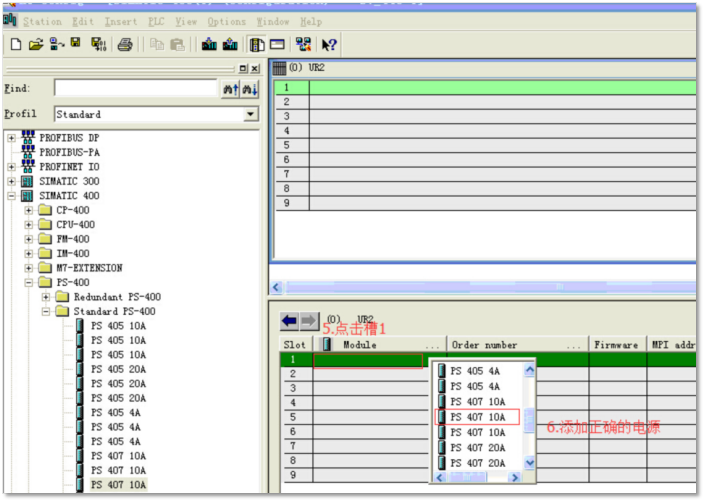Click the Find upward search icon
705x503 pixels.
pos(230,89)
